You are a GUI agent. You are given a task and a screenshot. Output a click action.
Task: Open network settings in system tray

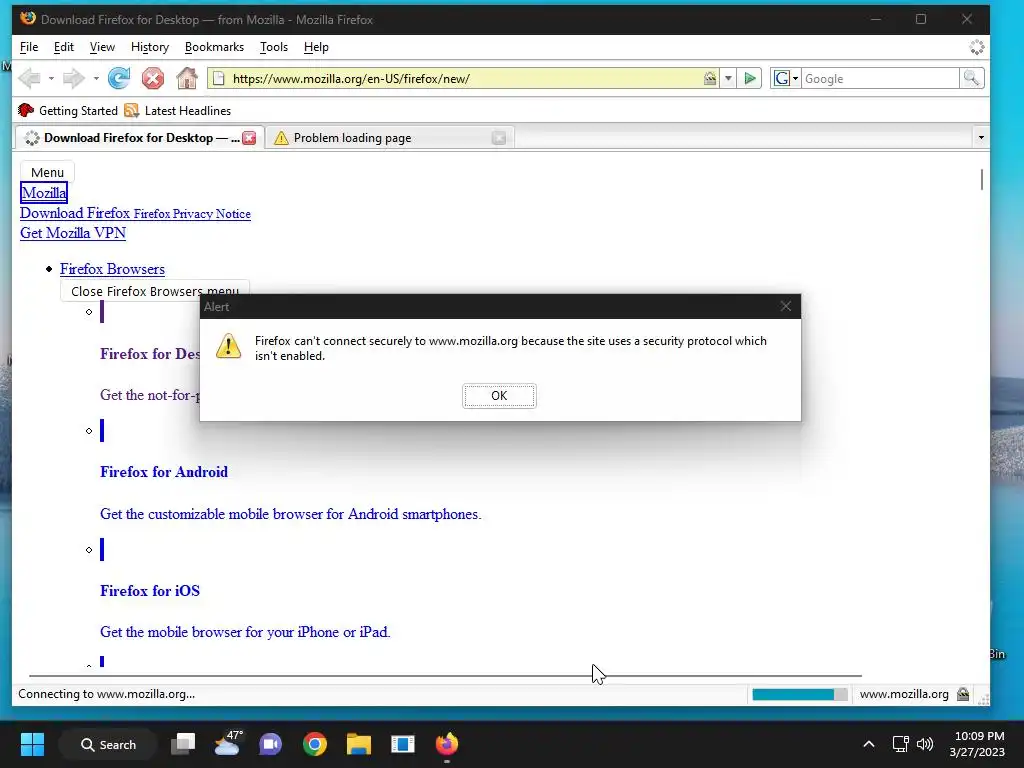tap(901, 744)
